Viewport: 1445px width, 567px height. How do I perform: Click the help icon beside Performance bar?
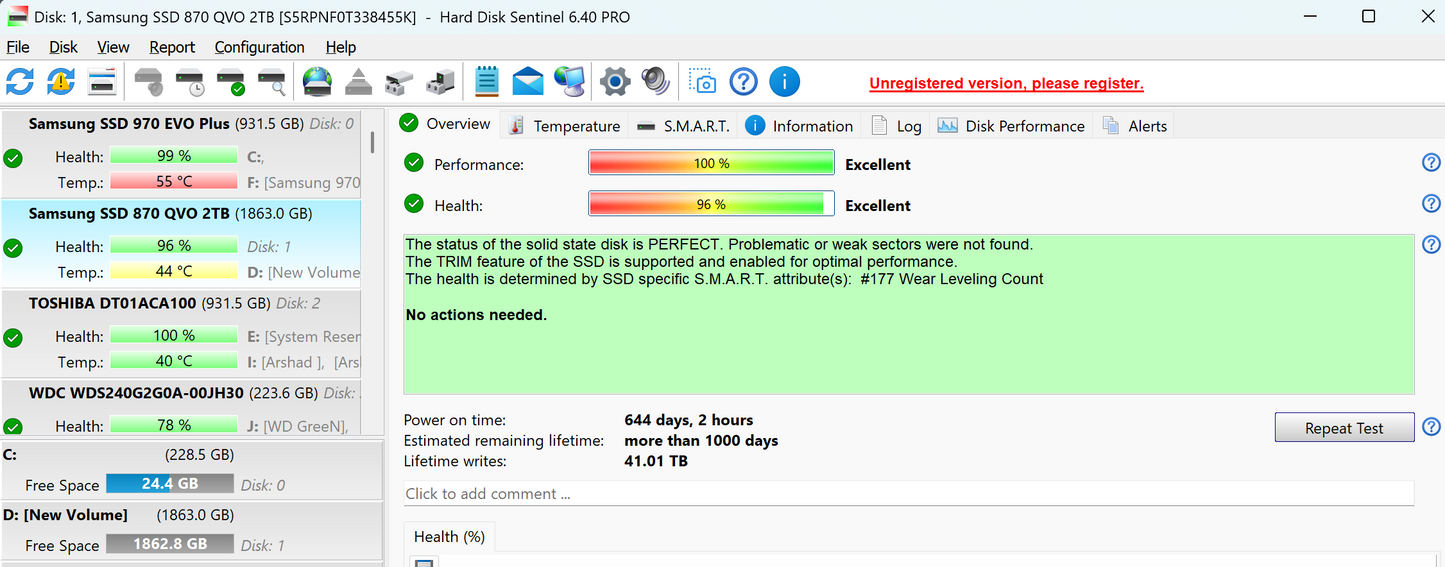coord(1431,163)
